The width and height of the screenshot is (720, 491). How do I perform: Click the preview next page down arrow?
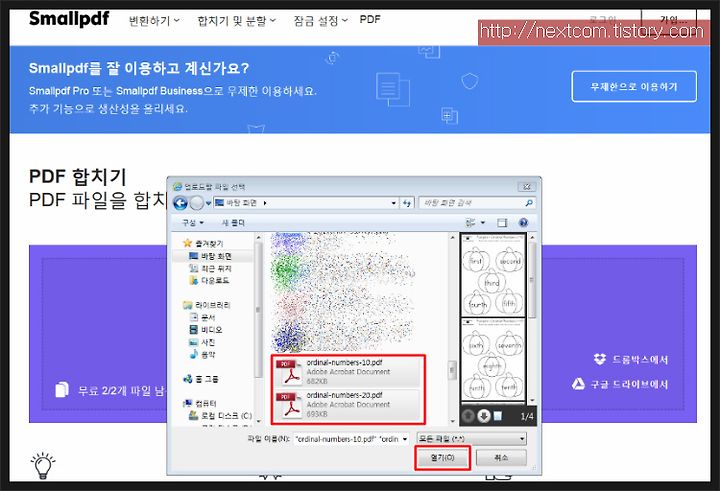coord(483,416)
